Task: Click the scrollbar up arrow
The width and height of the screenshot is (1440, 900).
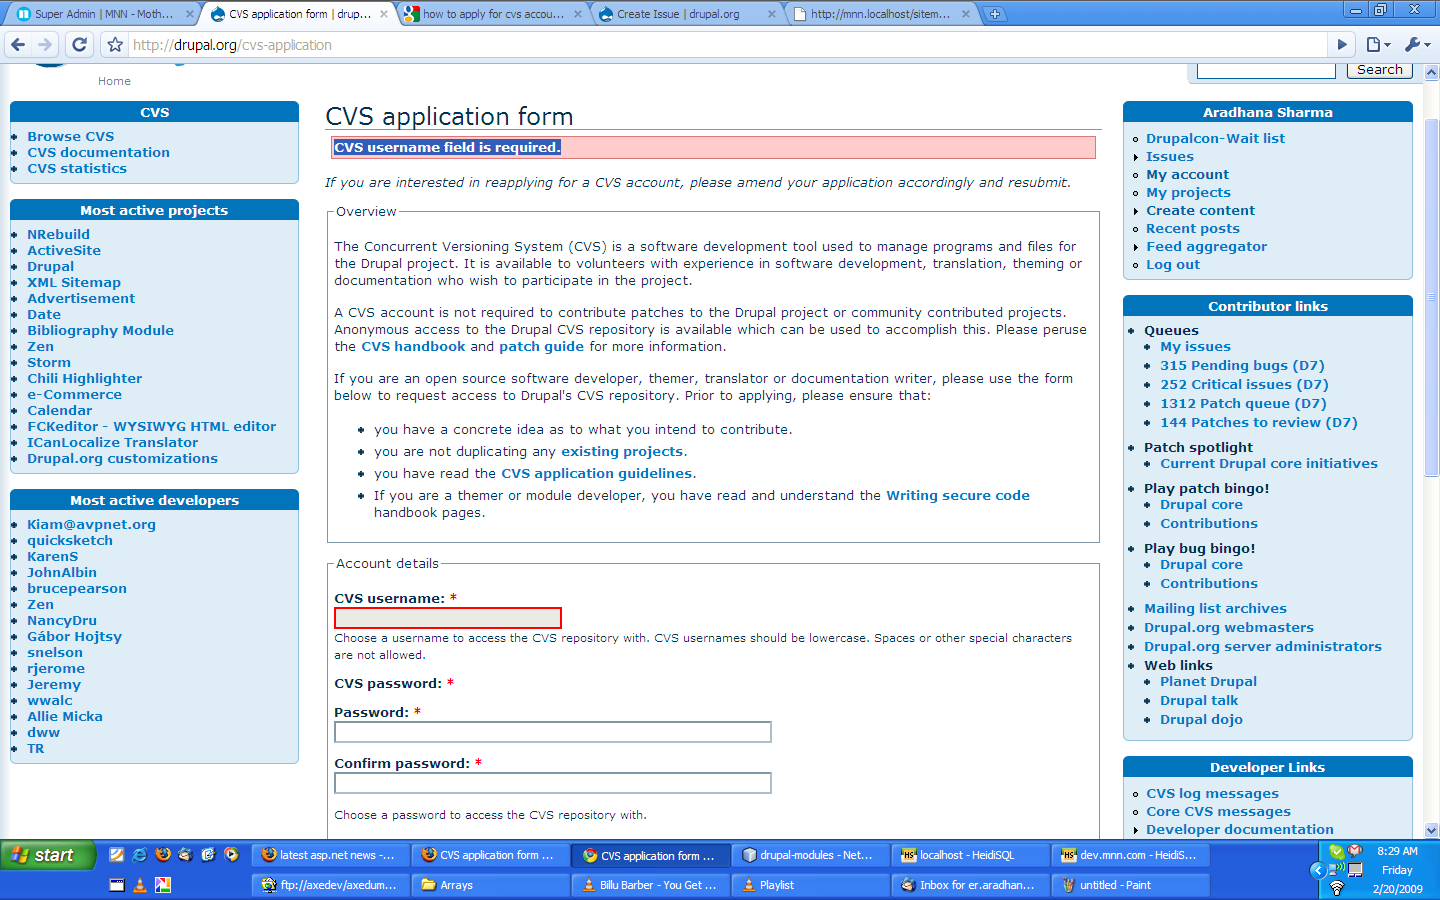Action: [1431, 73]
